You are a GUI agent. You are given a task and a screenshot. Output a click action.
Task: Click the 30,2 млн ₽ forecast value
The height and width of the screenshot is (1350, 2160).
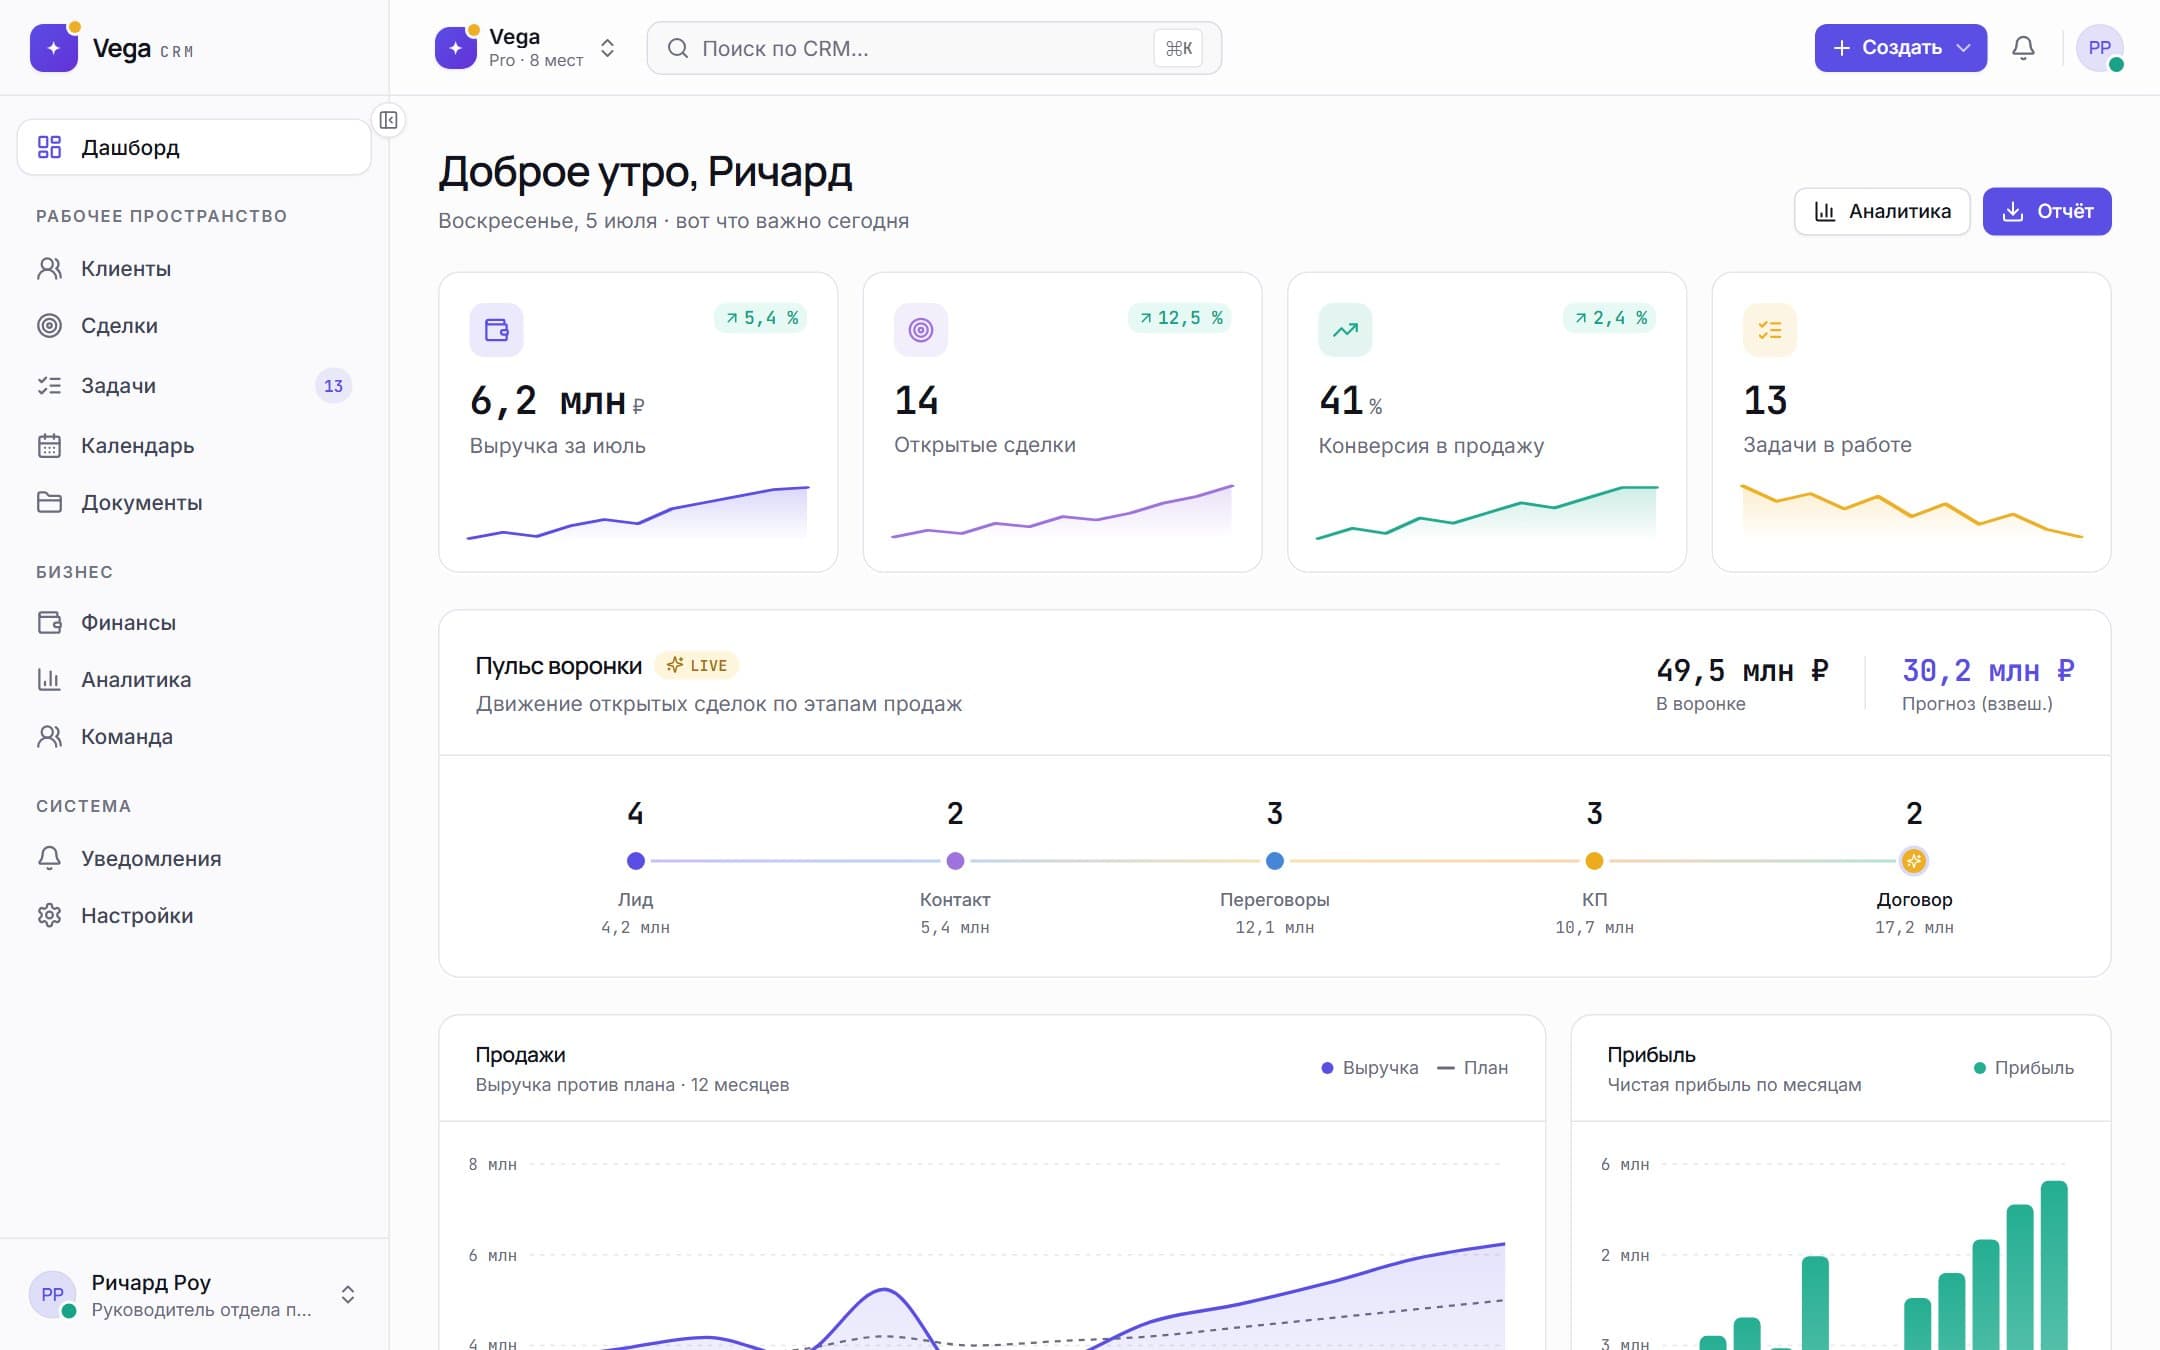pos(1988,670)
